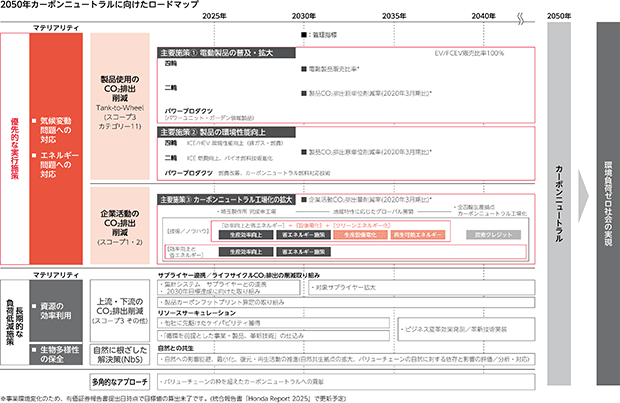Click the '自然に根ざした解決策(NbS)' box
The image size is (620, 403).
click(120, 354)
